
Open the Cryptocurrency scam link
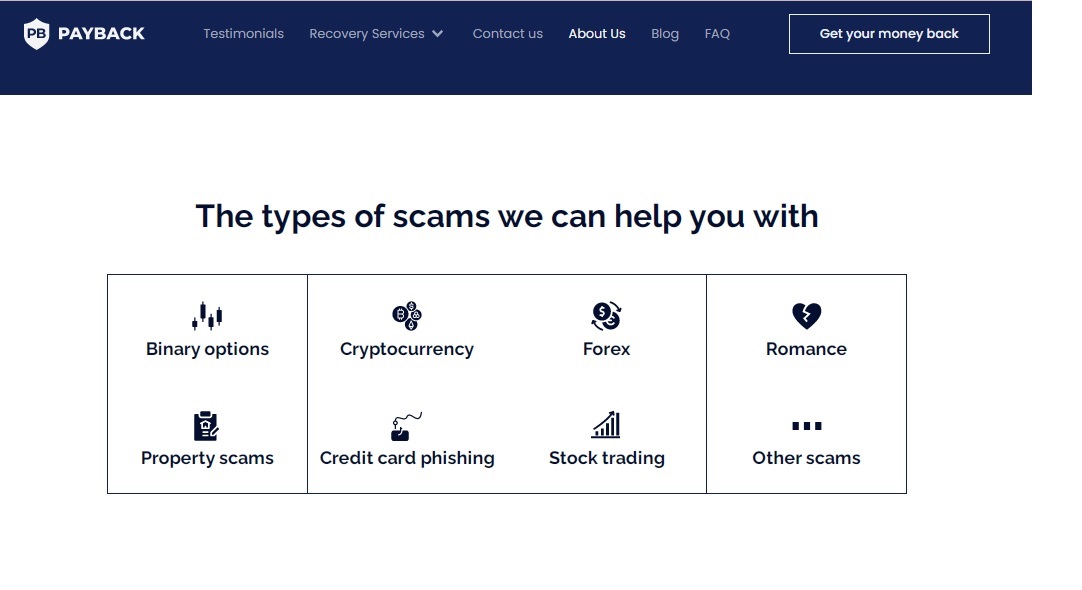click(407, 349)
